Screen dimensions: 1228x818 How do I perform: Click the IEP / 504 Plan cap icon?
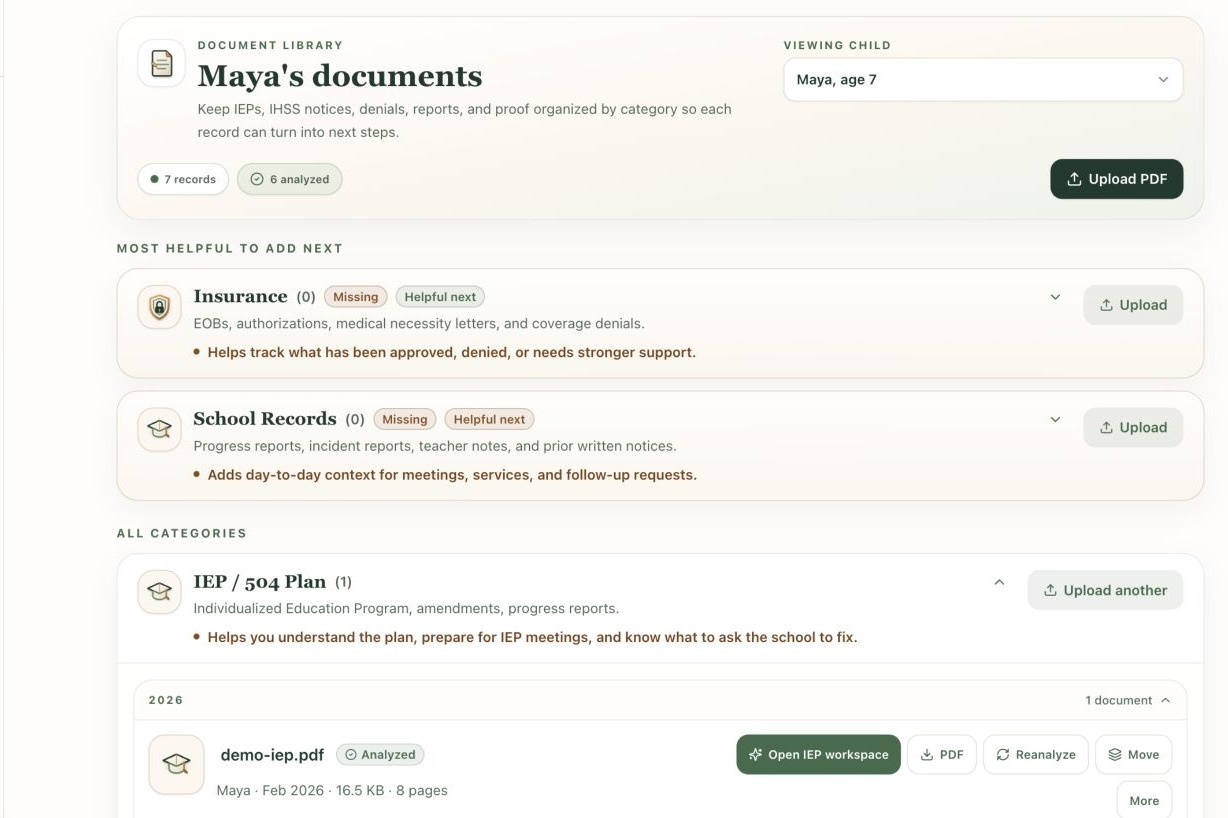tap(159, 592)
